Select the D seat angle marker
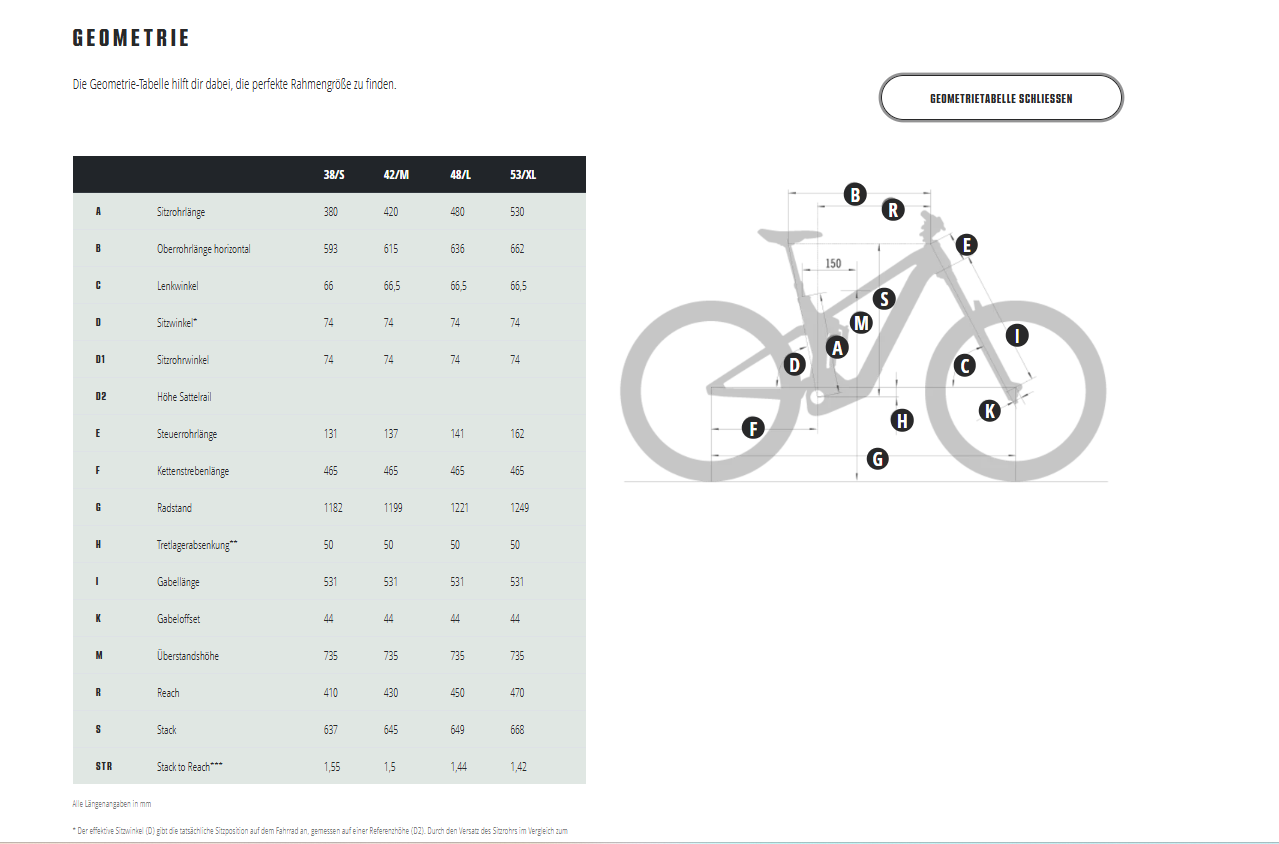The image size is (1279, 844). pos(794,365)
